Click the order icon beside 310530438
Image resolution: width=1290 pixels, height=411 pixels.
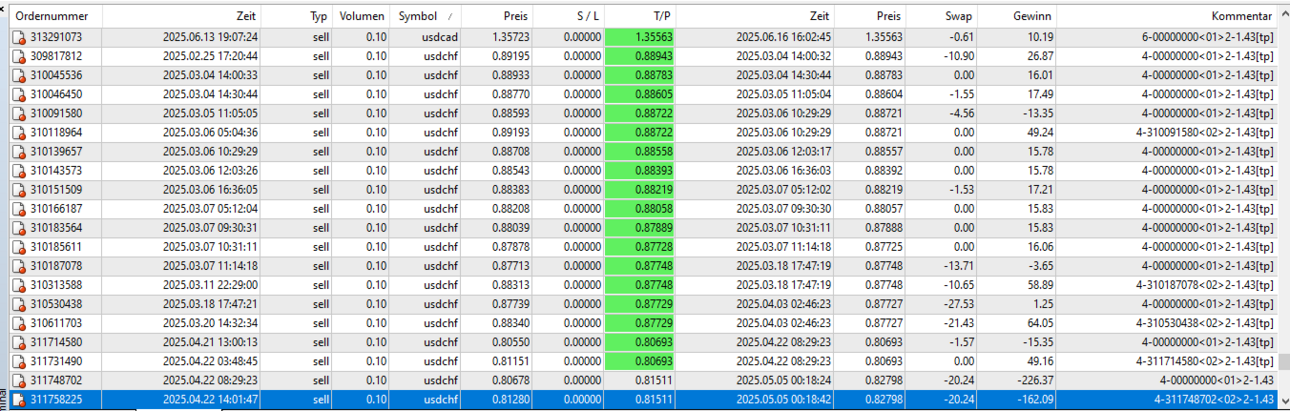coord(19,304)
